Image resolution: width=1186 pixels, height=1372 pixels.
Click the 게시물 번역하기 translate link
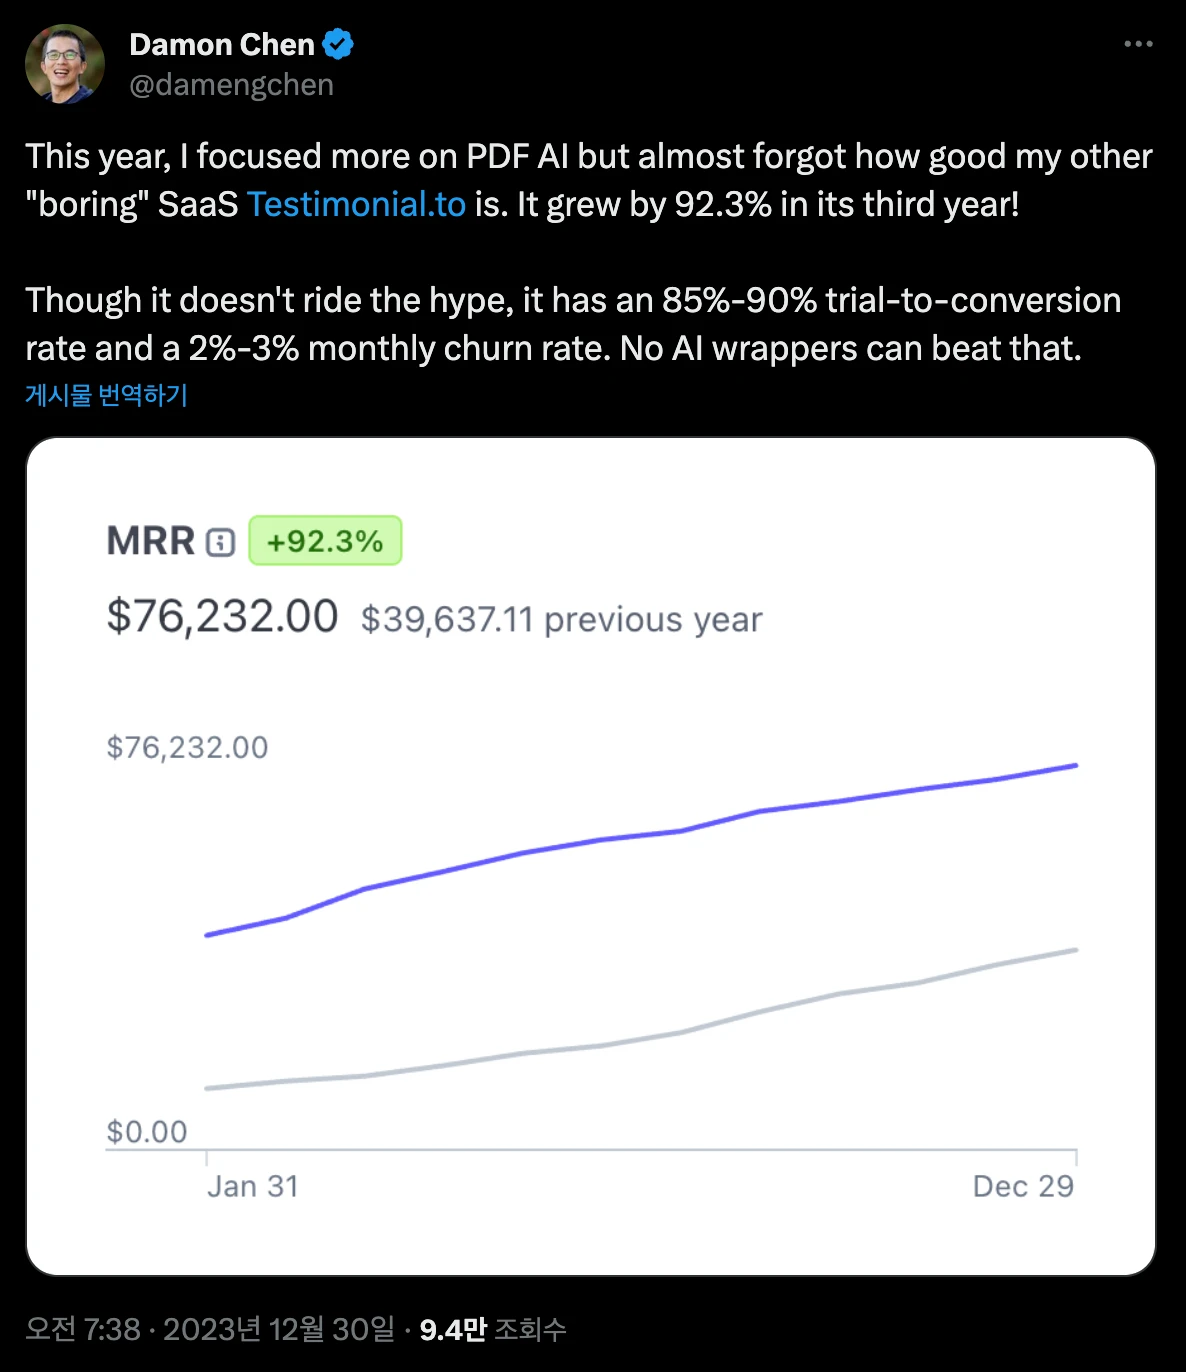106,395
